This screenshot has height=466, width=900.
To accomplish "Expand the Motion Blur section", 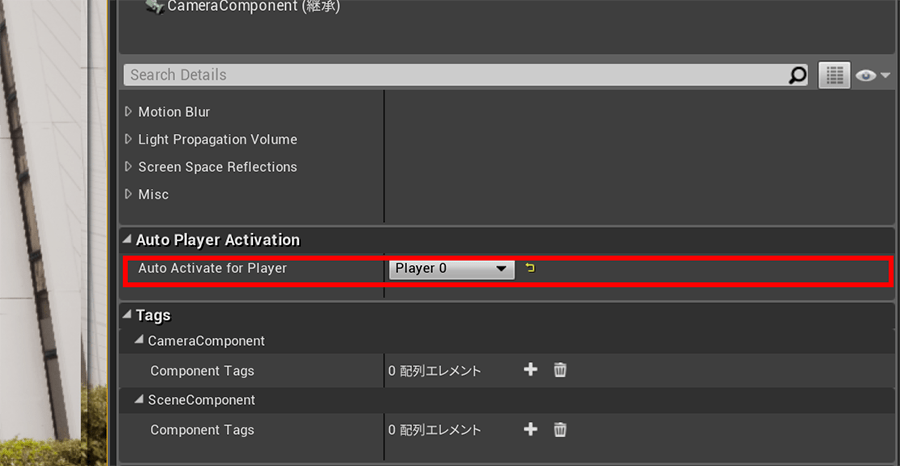I will [128, 112].
